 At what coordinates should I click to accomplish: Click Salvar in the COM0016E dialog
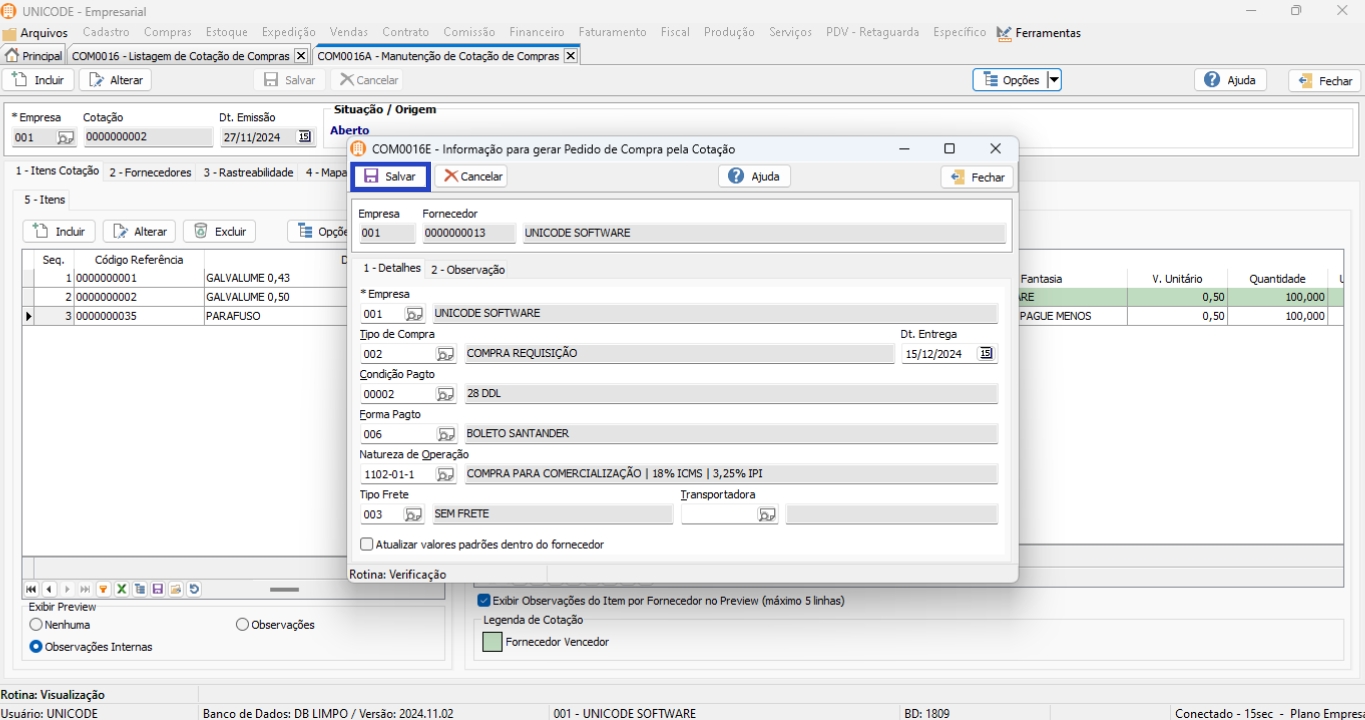(390, 176)
